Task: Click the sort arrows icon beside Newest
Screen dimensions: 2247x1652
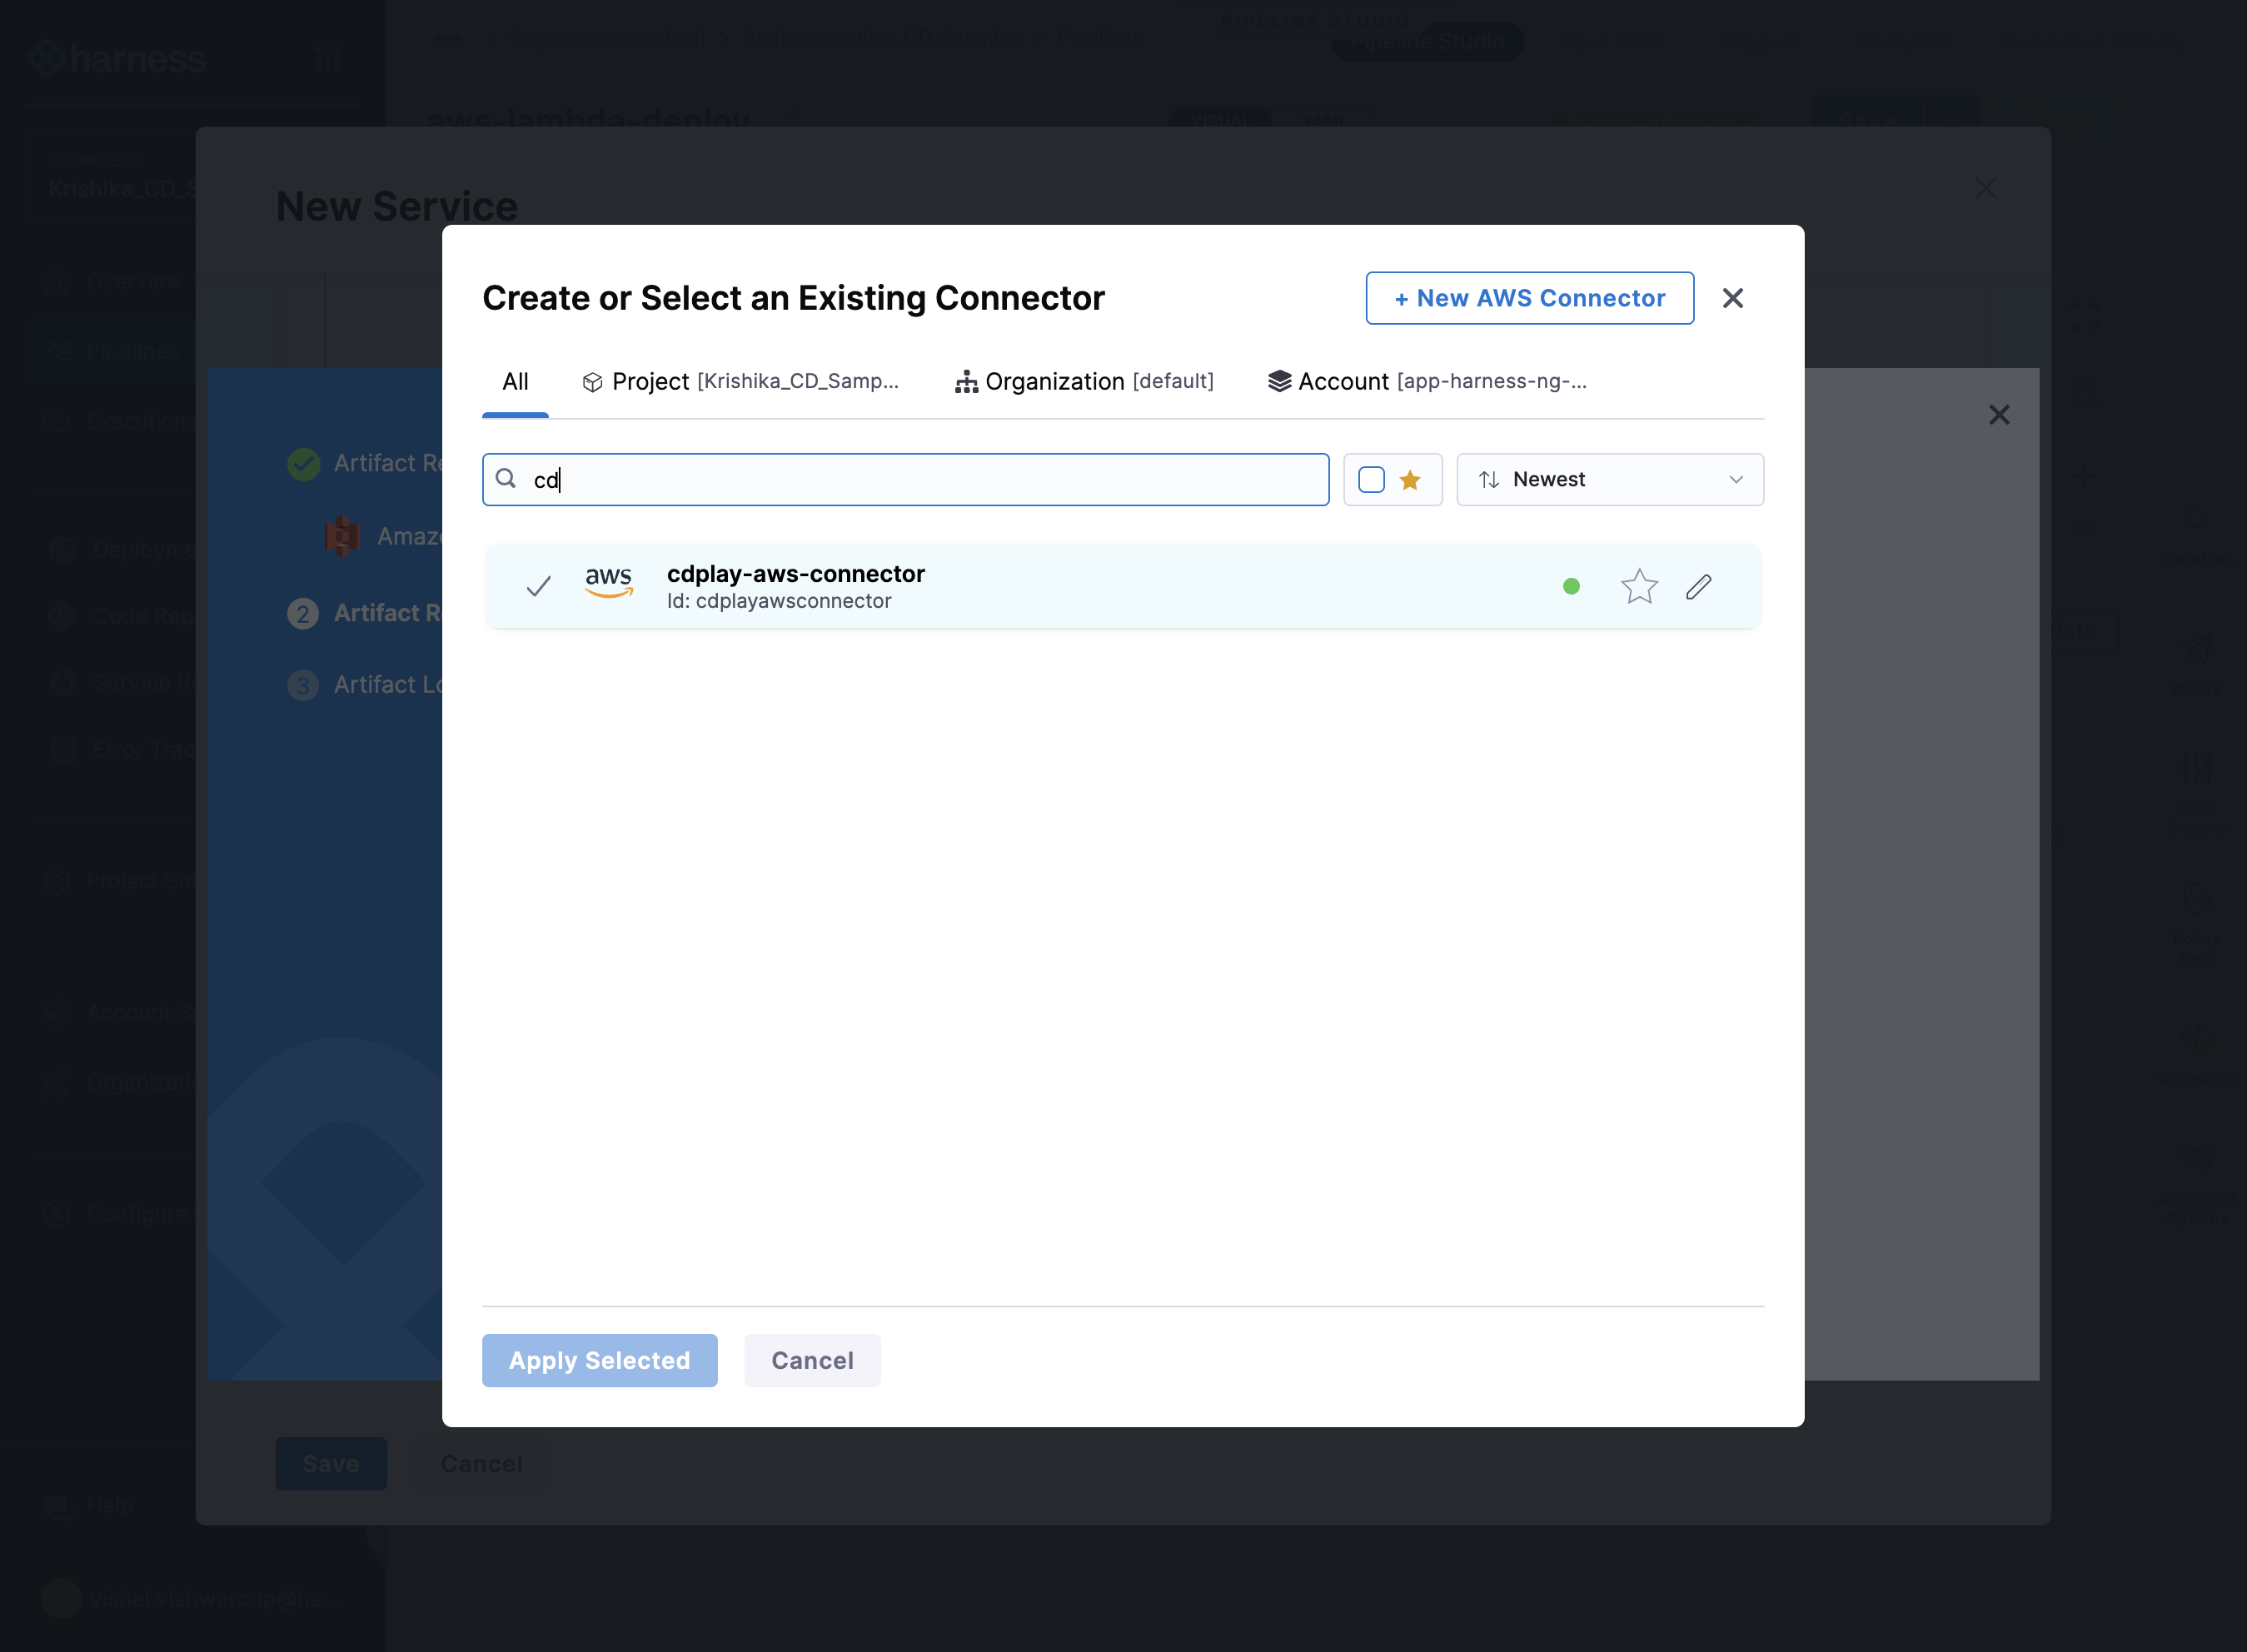Action: [x=1489, y=480]
